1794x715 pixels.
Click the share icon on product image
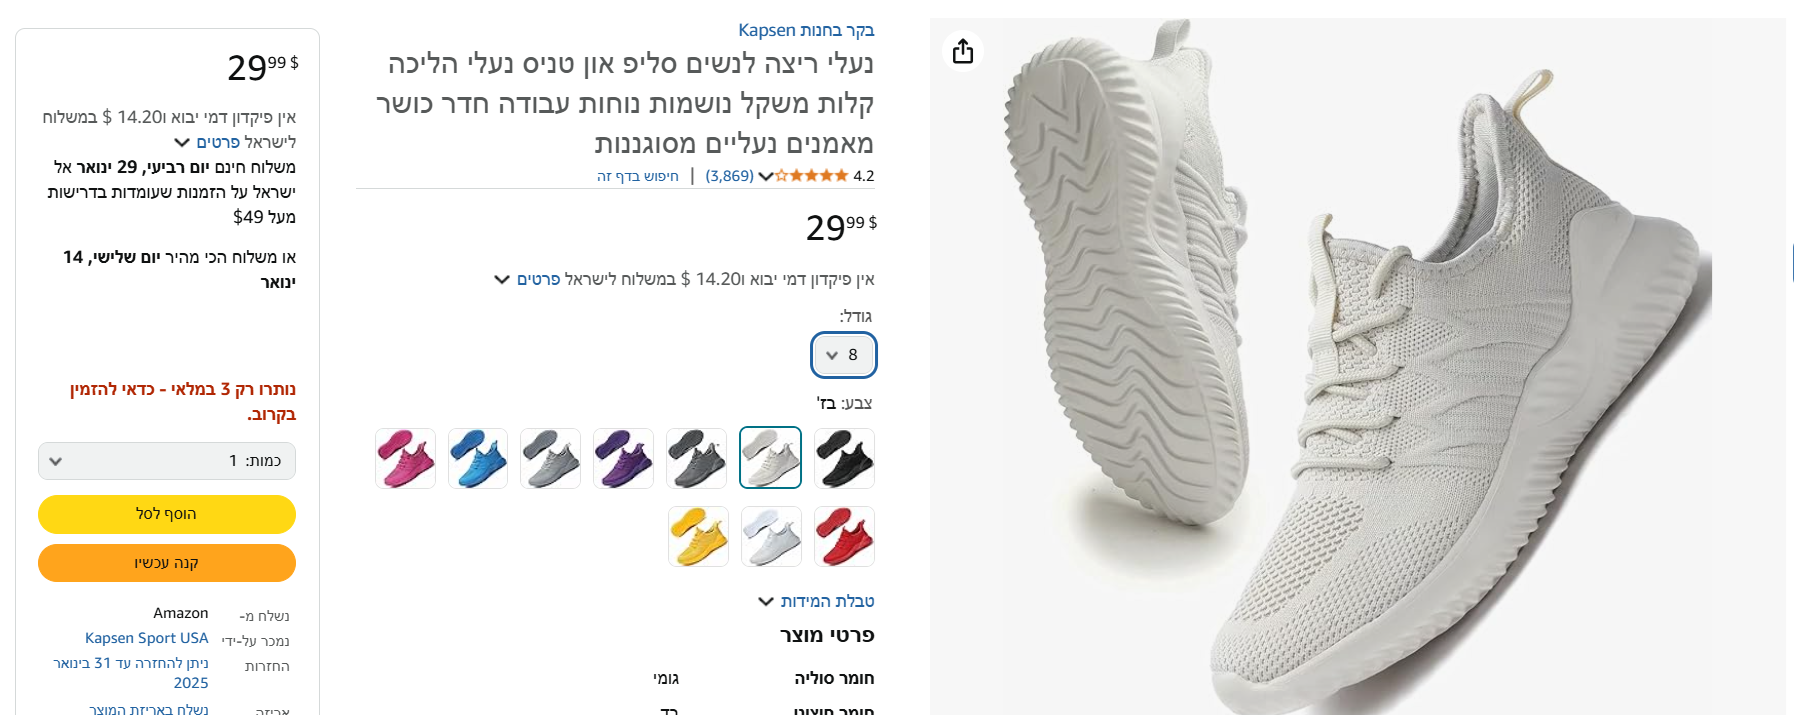click(963, 51)
